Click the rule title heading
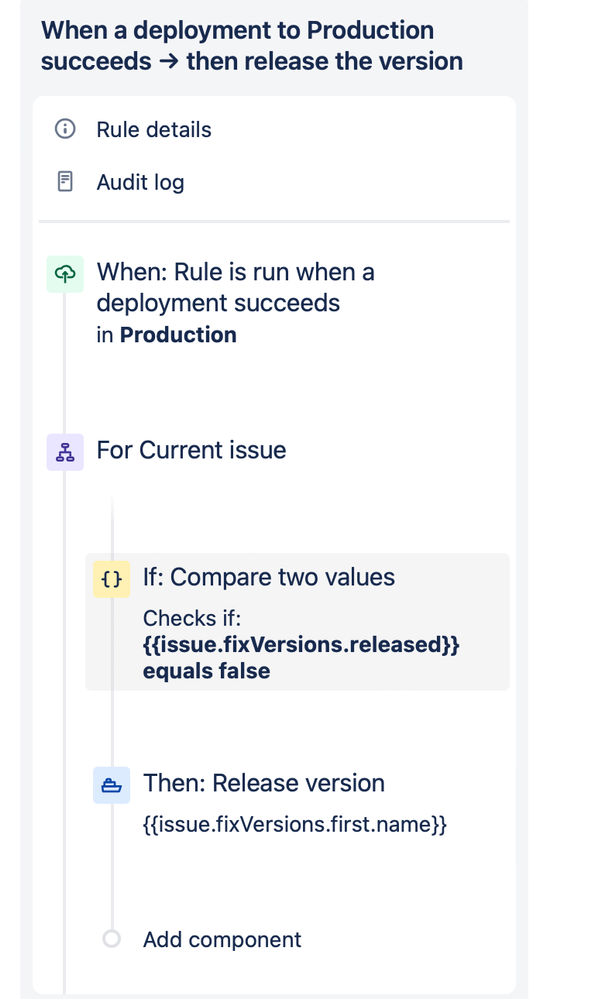 click(252, 46)
